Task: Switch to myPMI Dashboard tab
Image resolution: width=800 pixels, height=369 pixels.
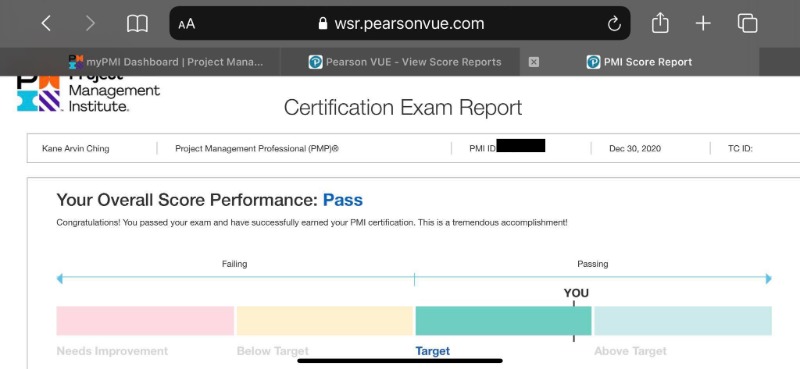Action: tap(166, 62)
